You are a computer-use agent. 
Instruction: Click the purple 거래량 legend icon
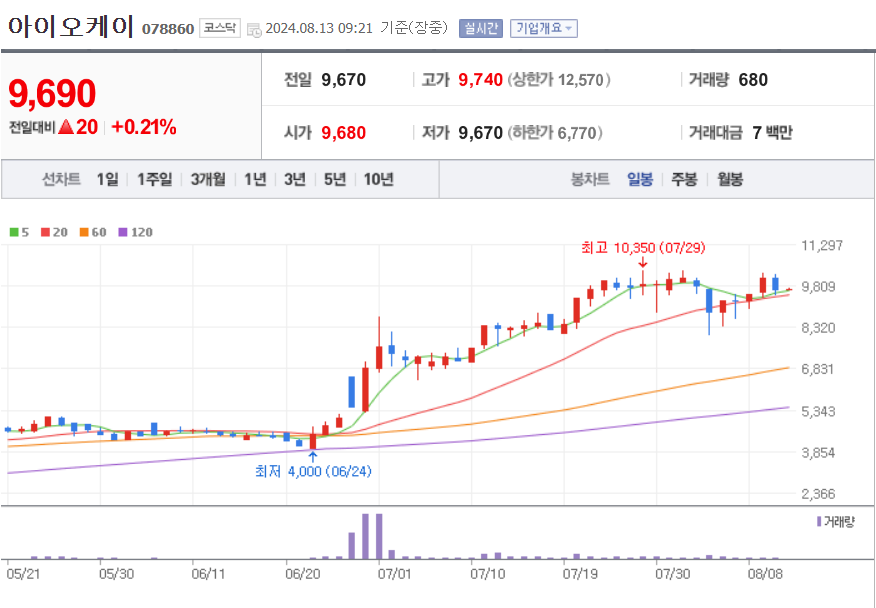[819, 522]
